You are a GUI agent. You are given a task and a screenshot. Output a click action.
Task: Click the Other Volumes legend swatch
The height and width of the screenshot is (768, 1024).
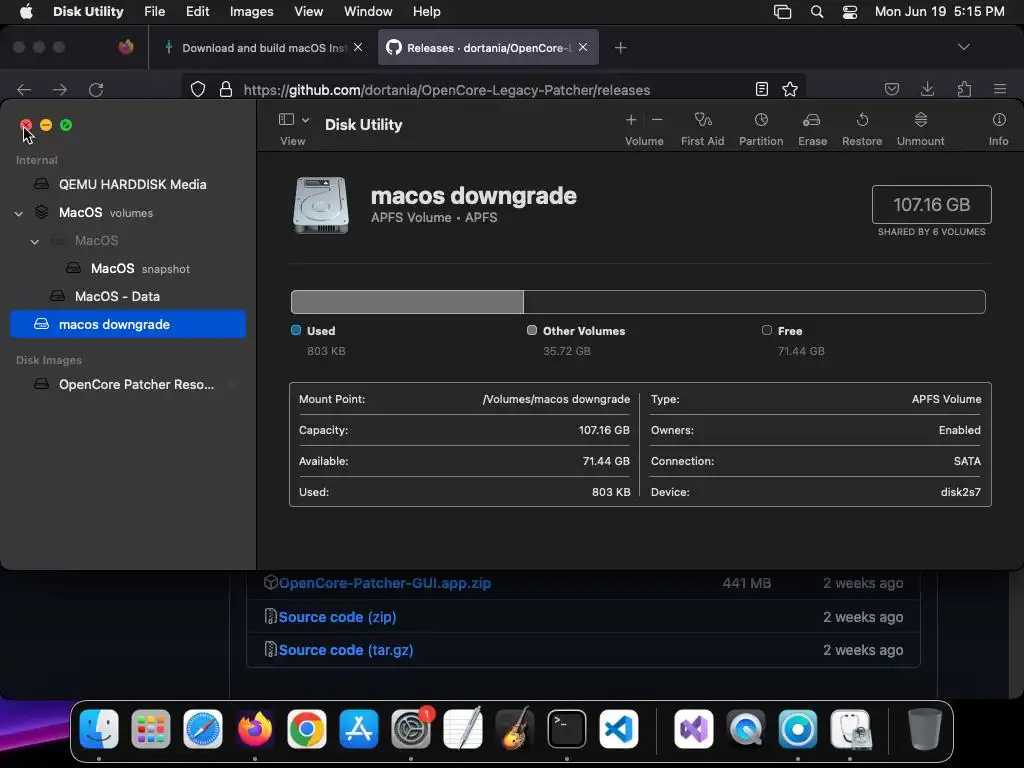pyautogui.click(x=532, y=330)
